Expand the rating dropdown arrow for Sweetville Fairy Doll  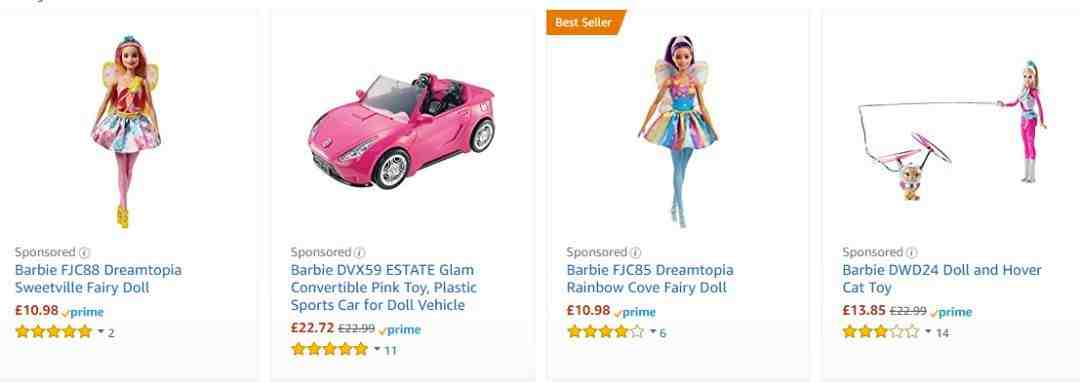click(x=101, y=332)
